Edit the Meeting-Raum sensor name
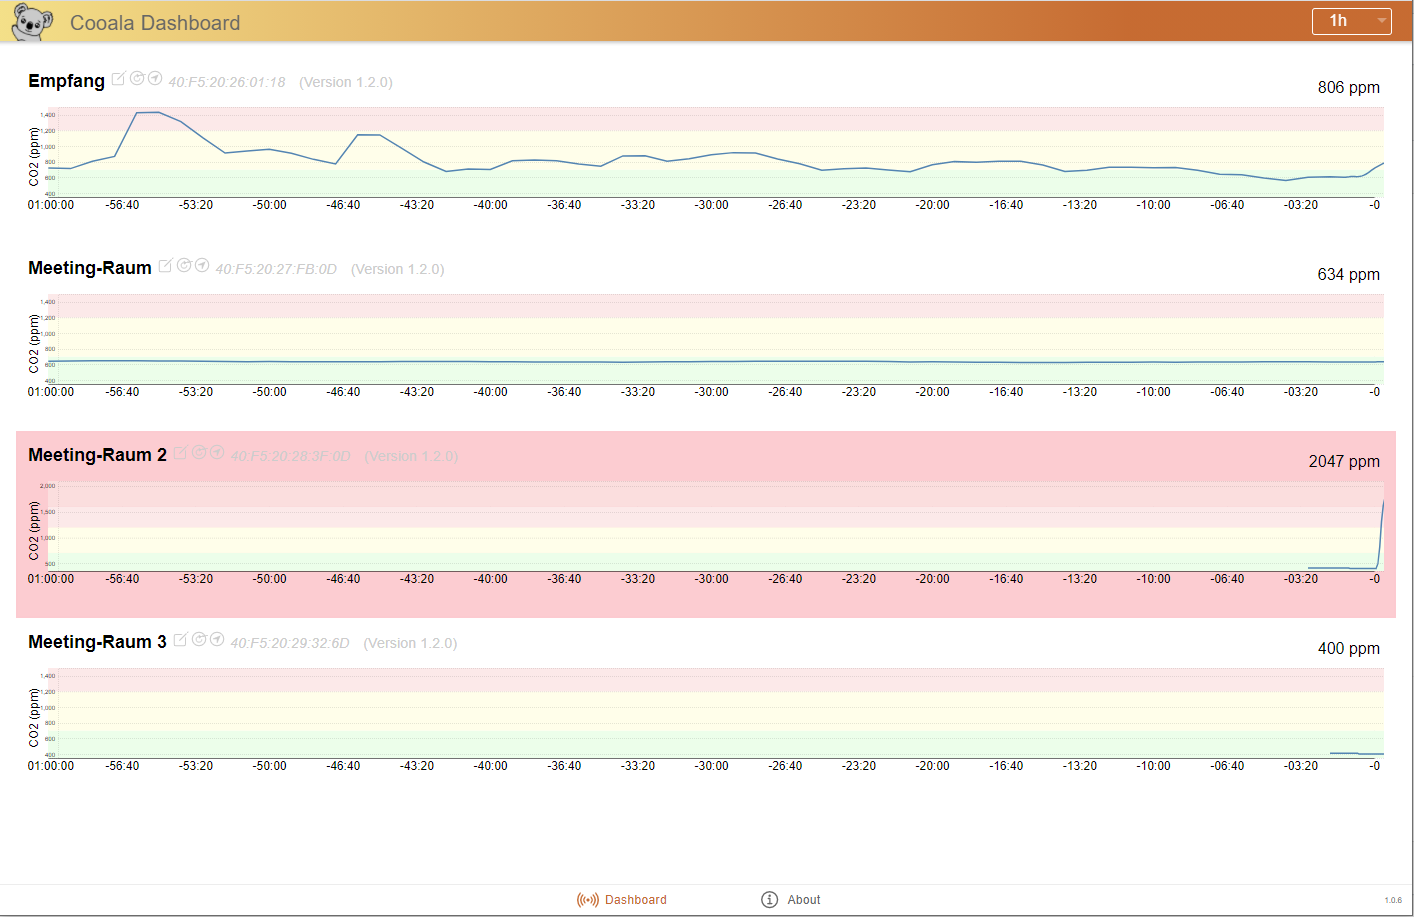This screenshot has width=1414, height=917. point(165,266)
